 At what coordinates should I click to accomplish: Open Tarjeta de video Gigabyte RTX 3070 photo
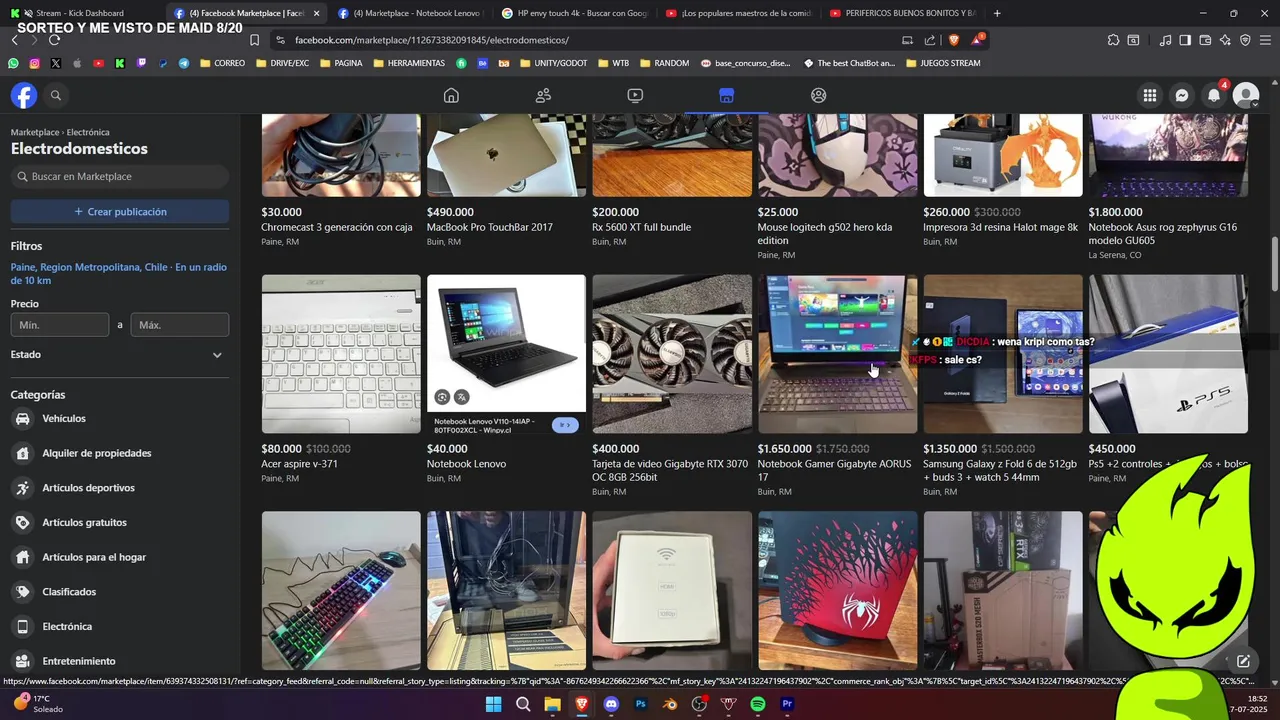[x=672, y=354]
